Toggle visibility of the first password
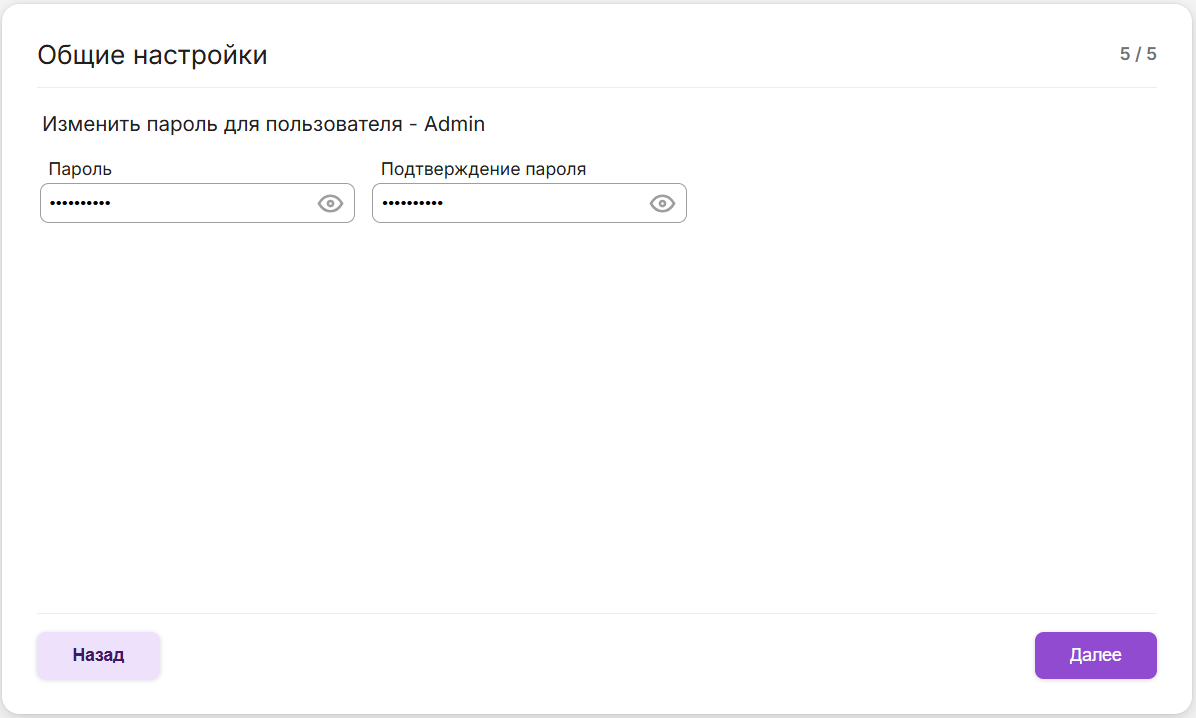 pos(330,204)
